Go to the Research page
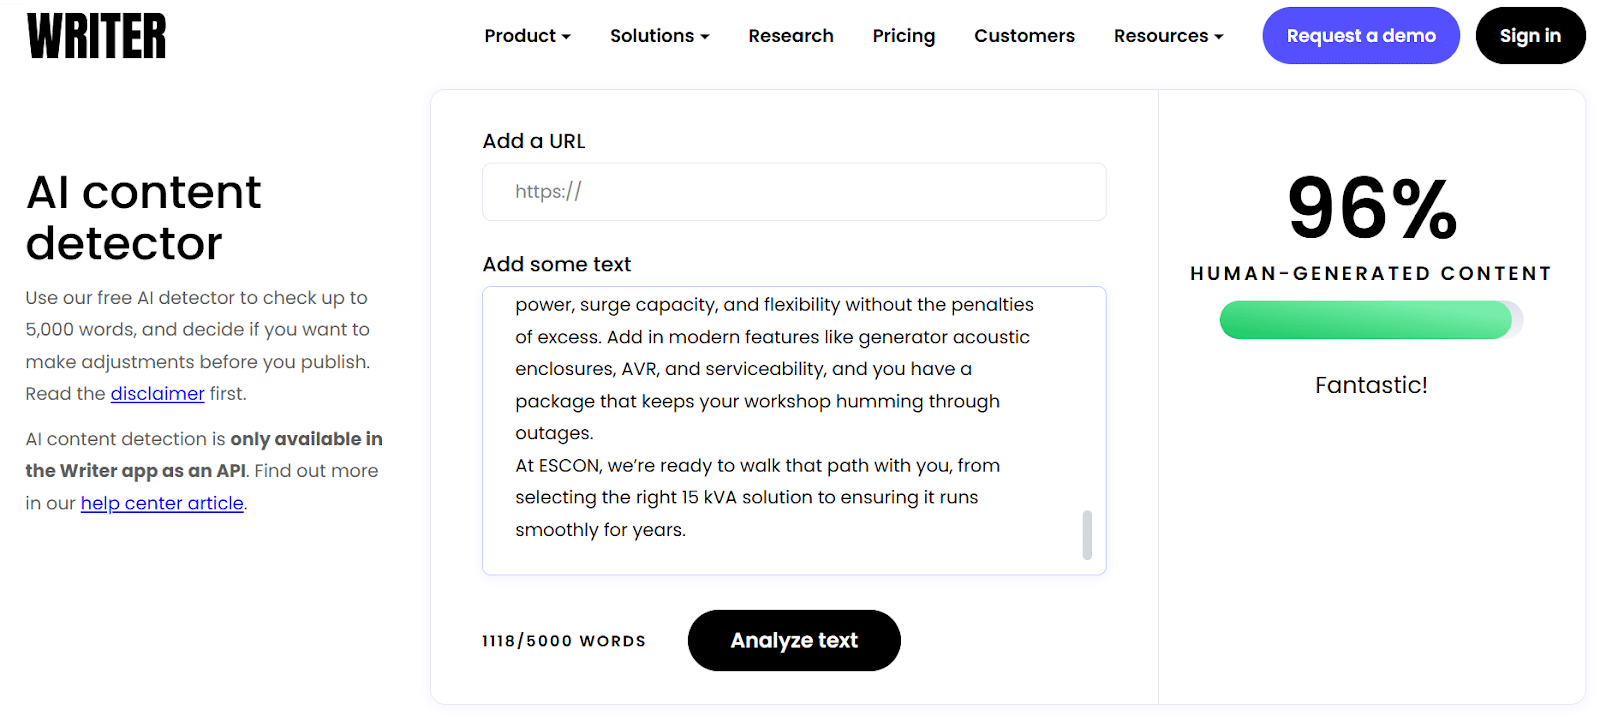Image resolution: width=1600 pixels, height=721 pixels. click(790, 36)
